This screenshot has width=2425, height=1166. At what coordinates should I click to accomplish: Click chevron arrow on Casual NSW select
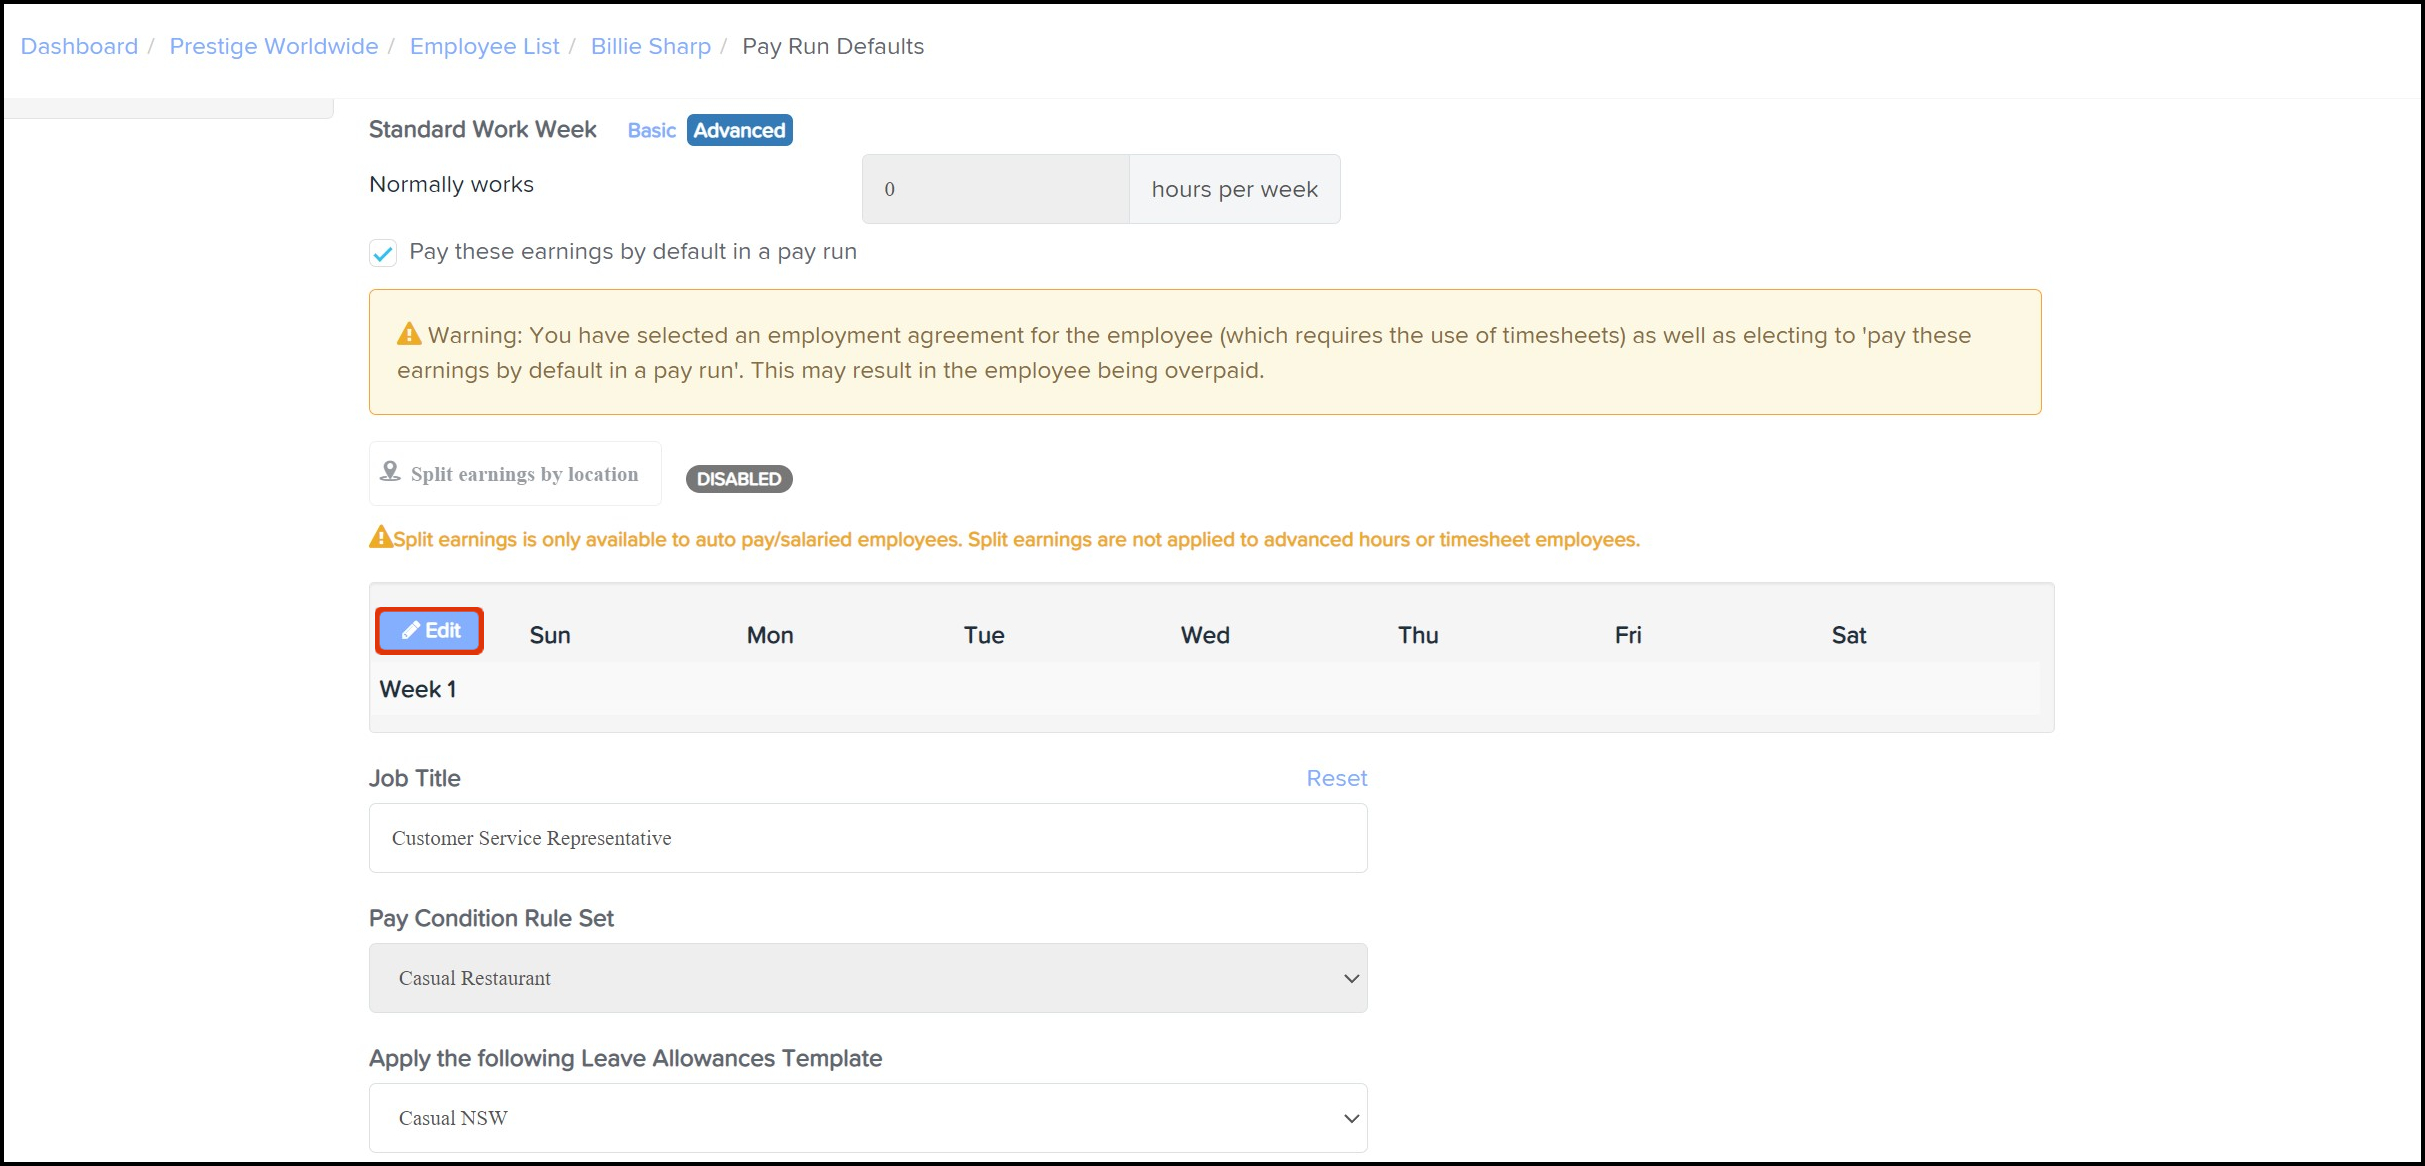1351,1118
